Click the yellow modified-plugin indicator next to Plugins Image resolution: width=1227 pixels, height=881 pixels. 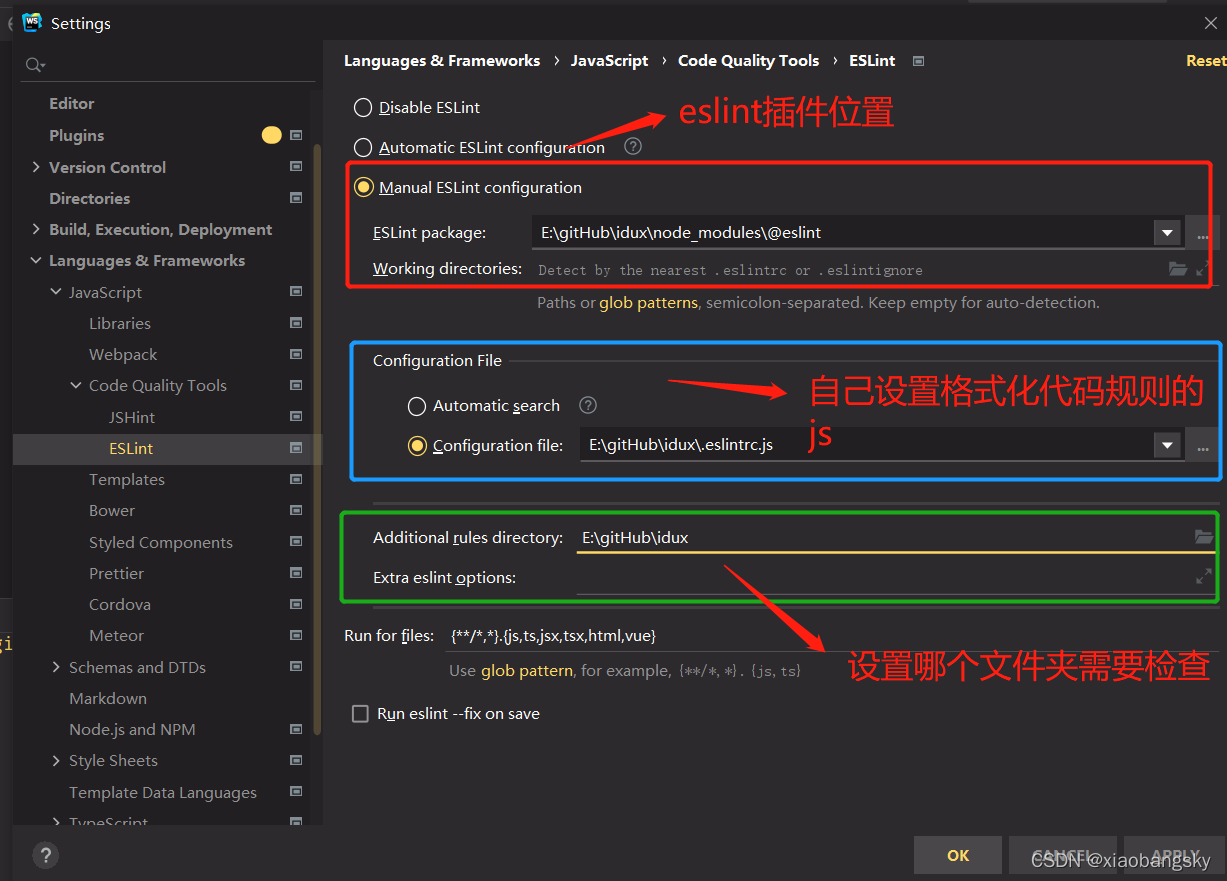(271, 135)
